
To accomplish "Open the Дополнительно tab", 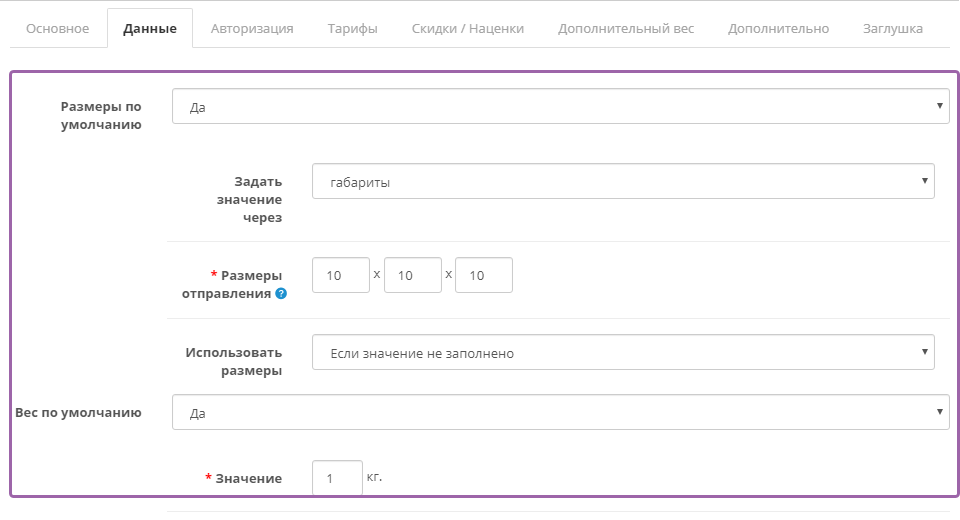I will (778, 28).
